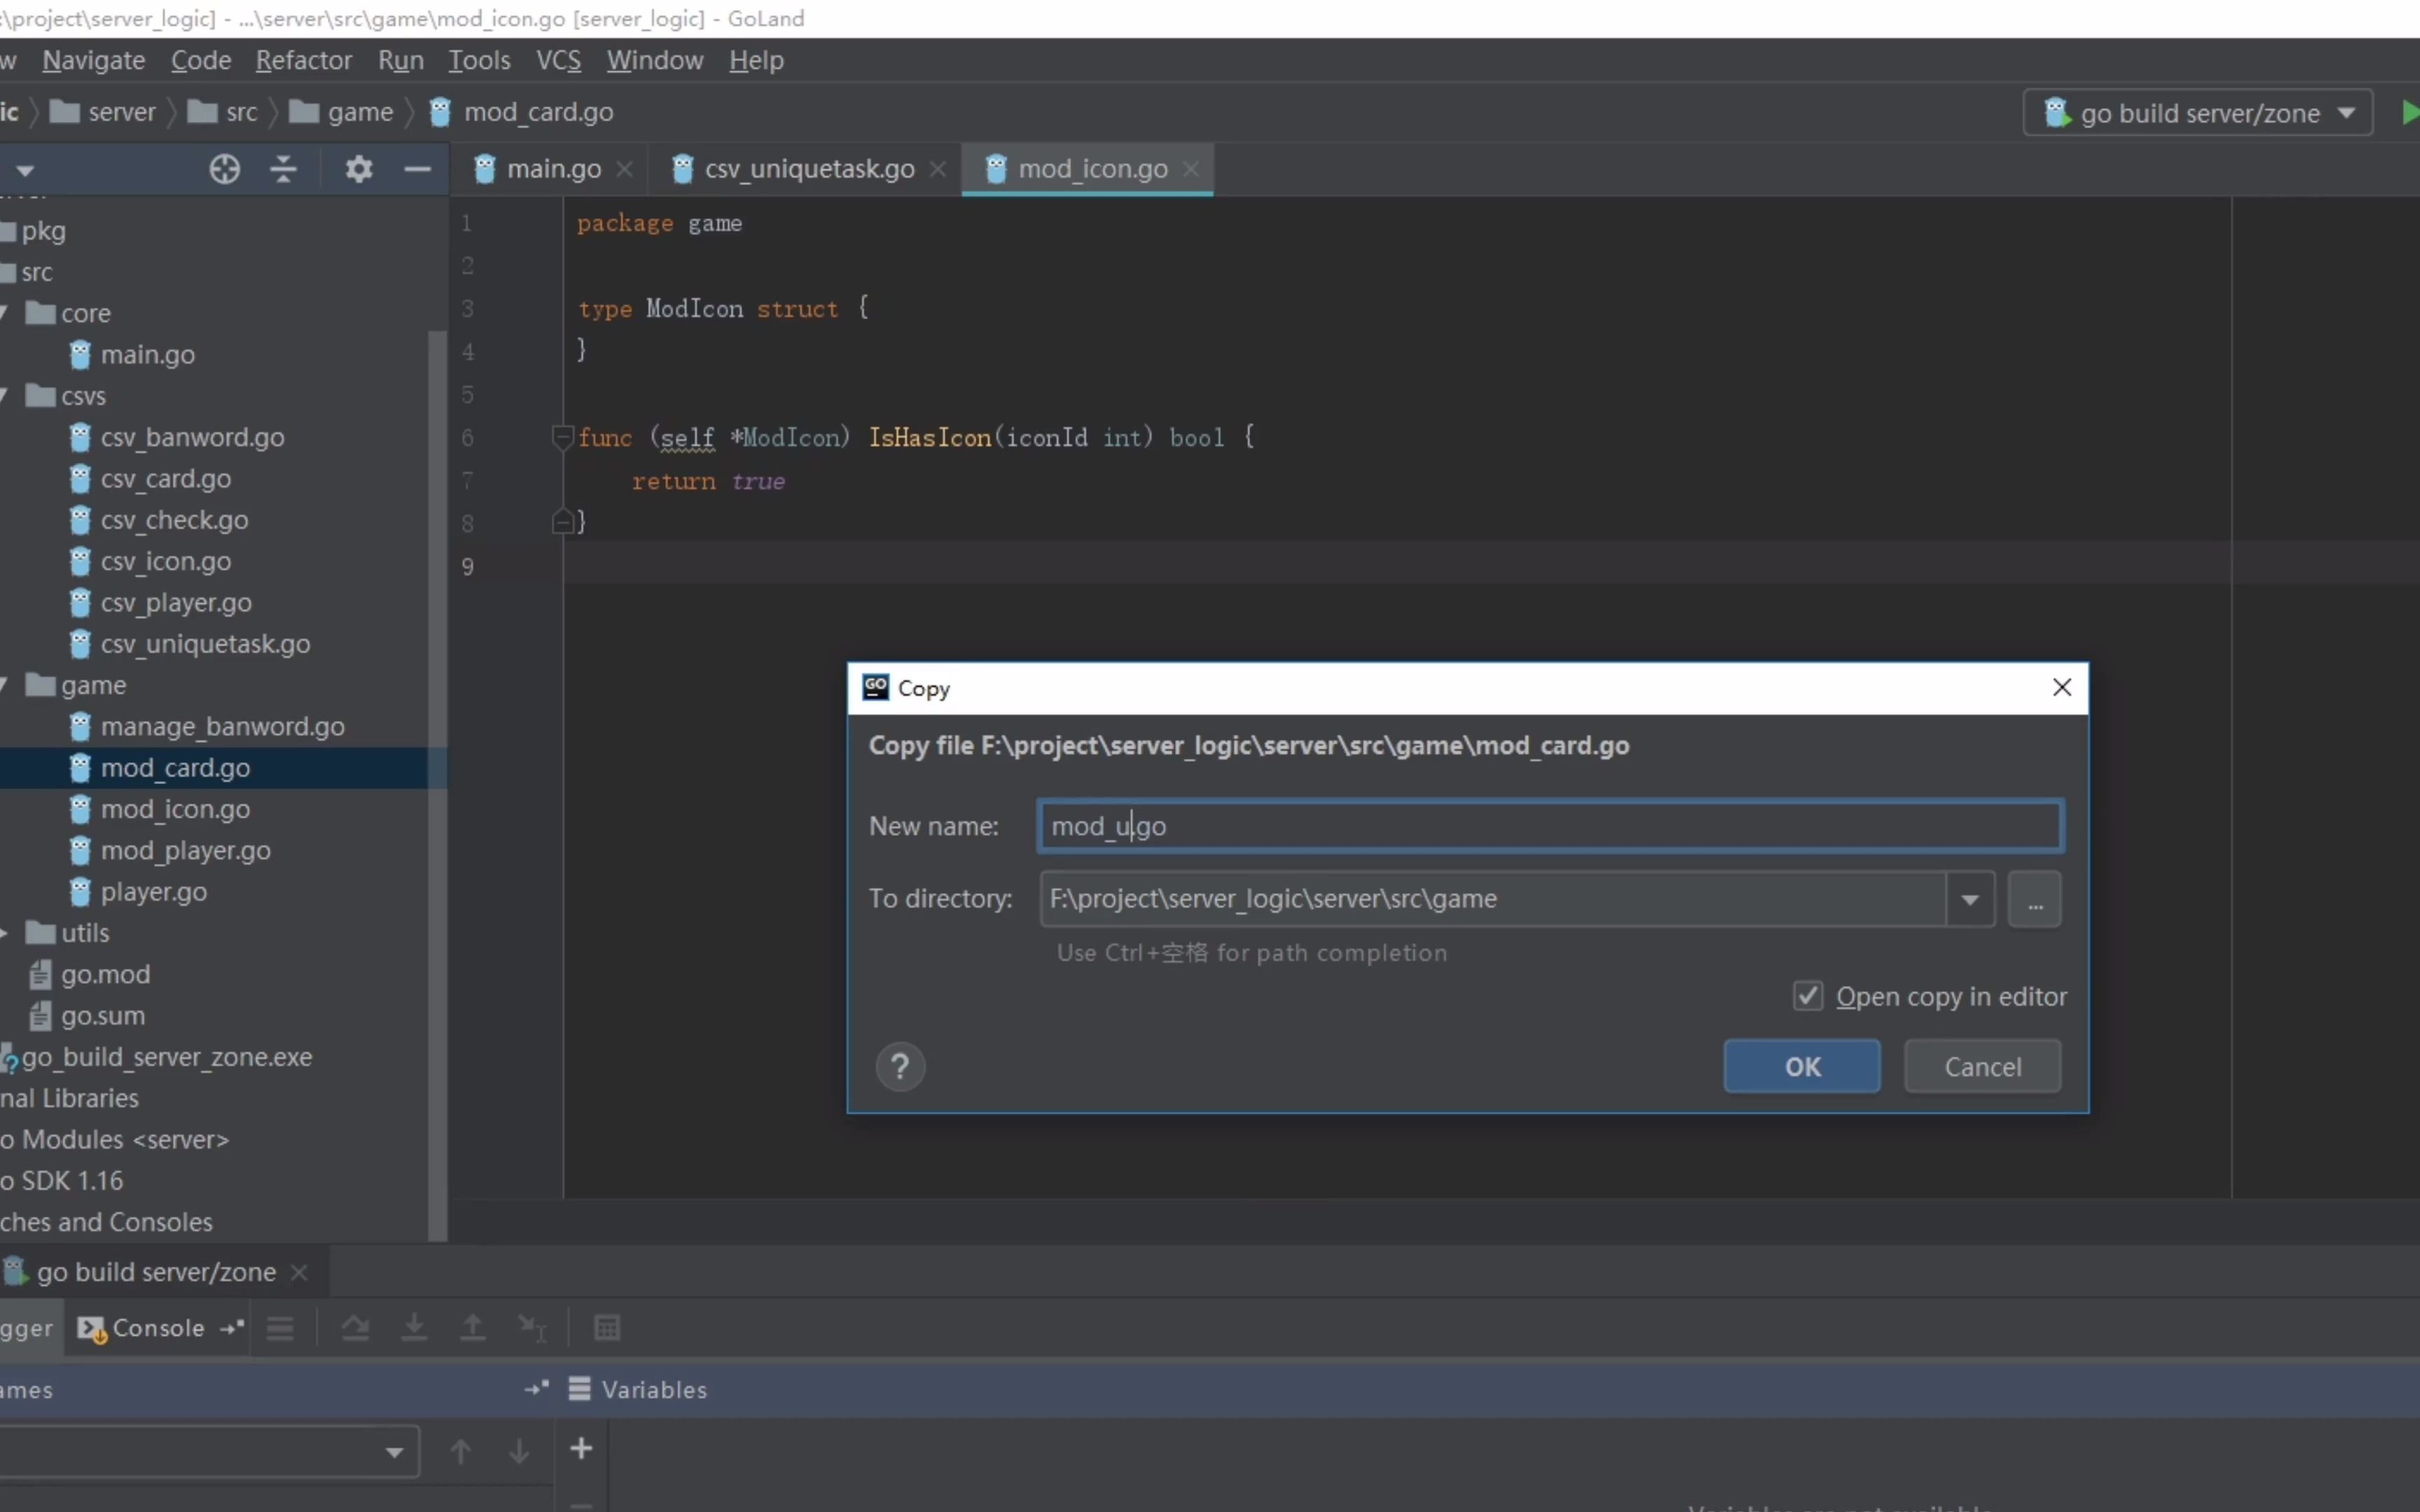Toggle the Open copy in editor checkbox
The width and height of the screenshot is (2420, 1512).
tap(1807, 996)
